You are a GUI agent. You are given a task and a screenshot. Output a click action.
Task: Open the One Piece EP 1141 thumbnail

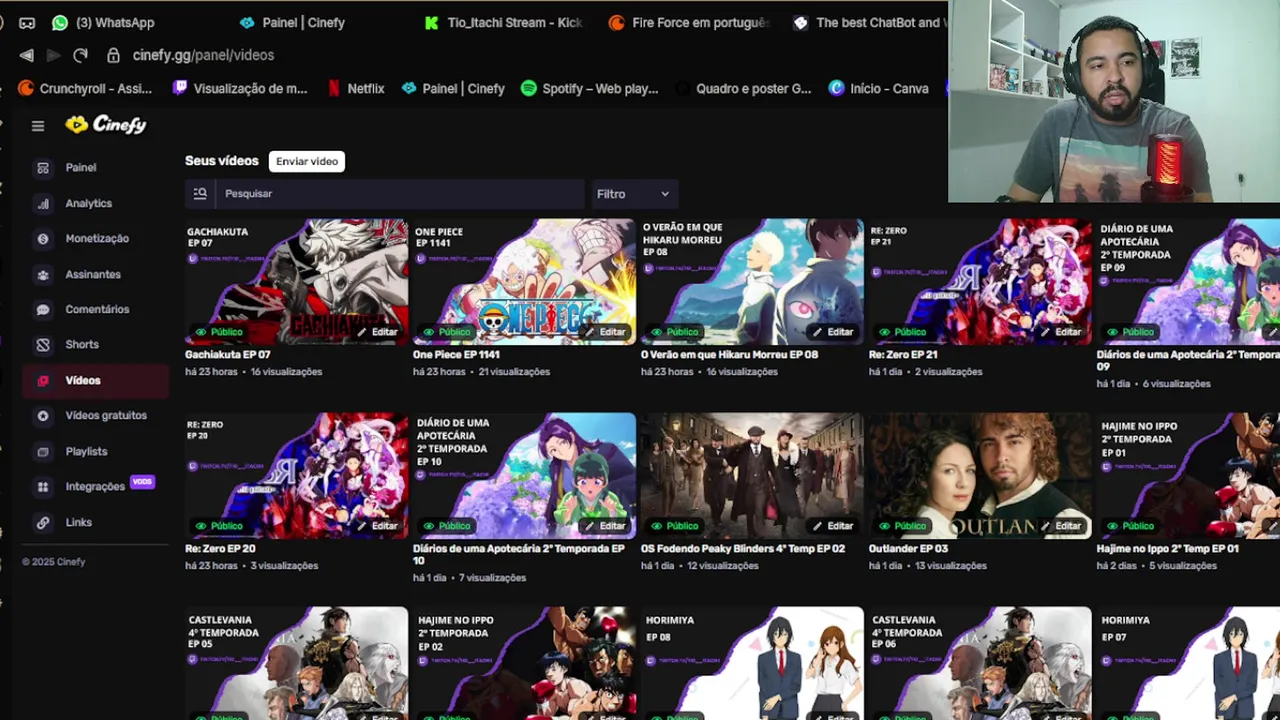pyautogui.click(x=524, y=281)
